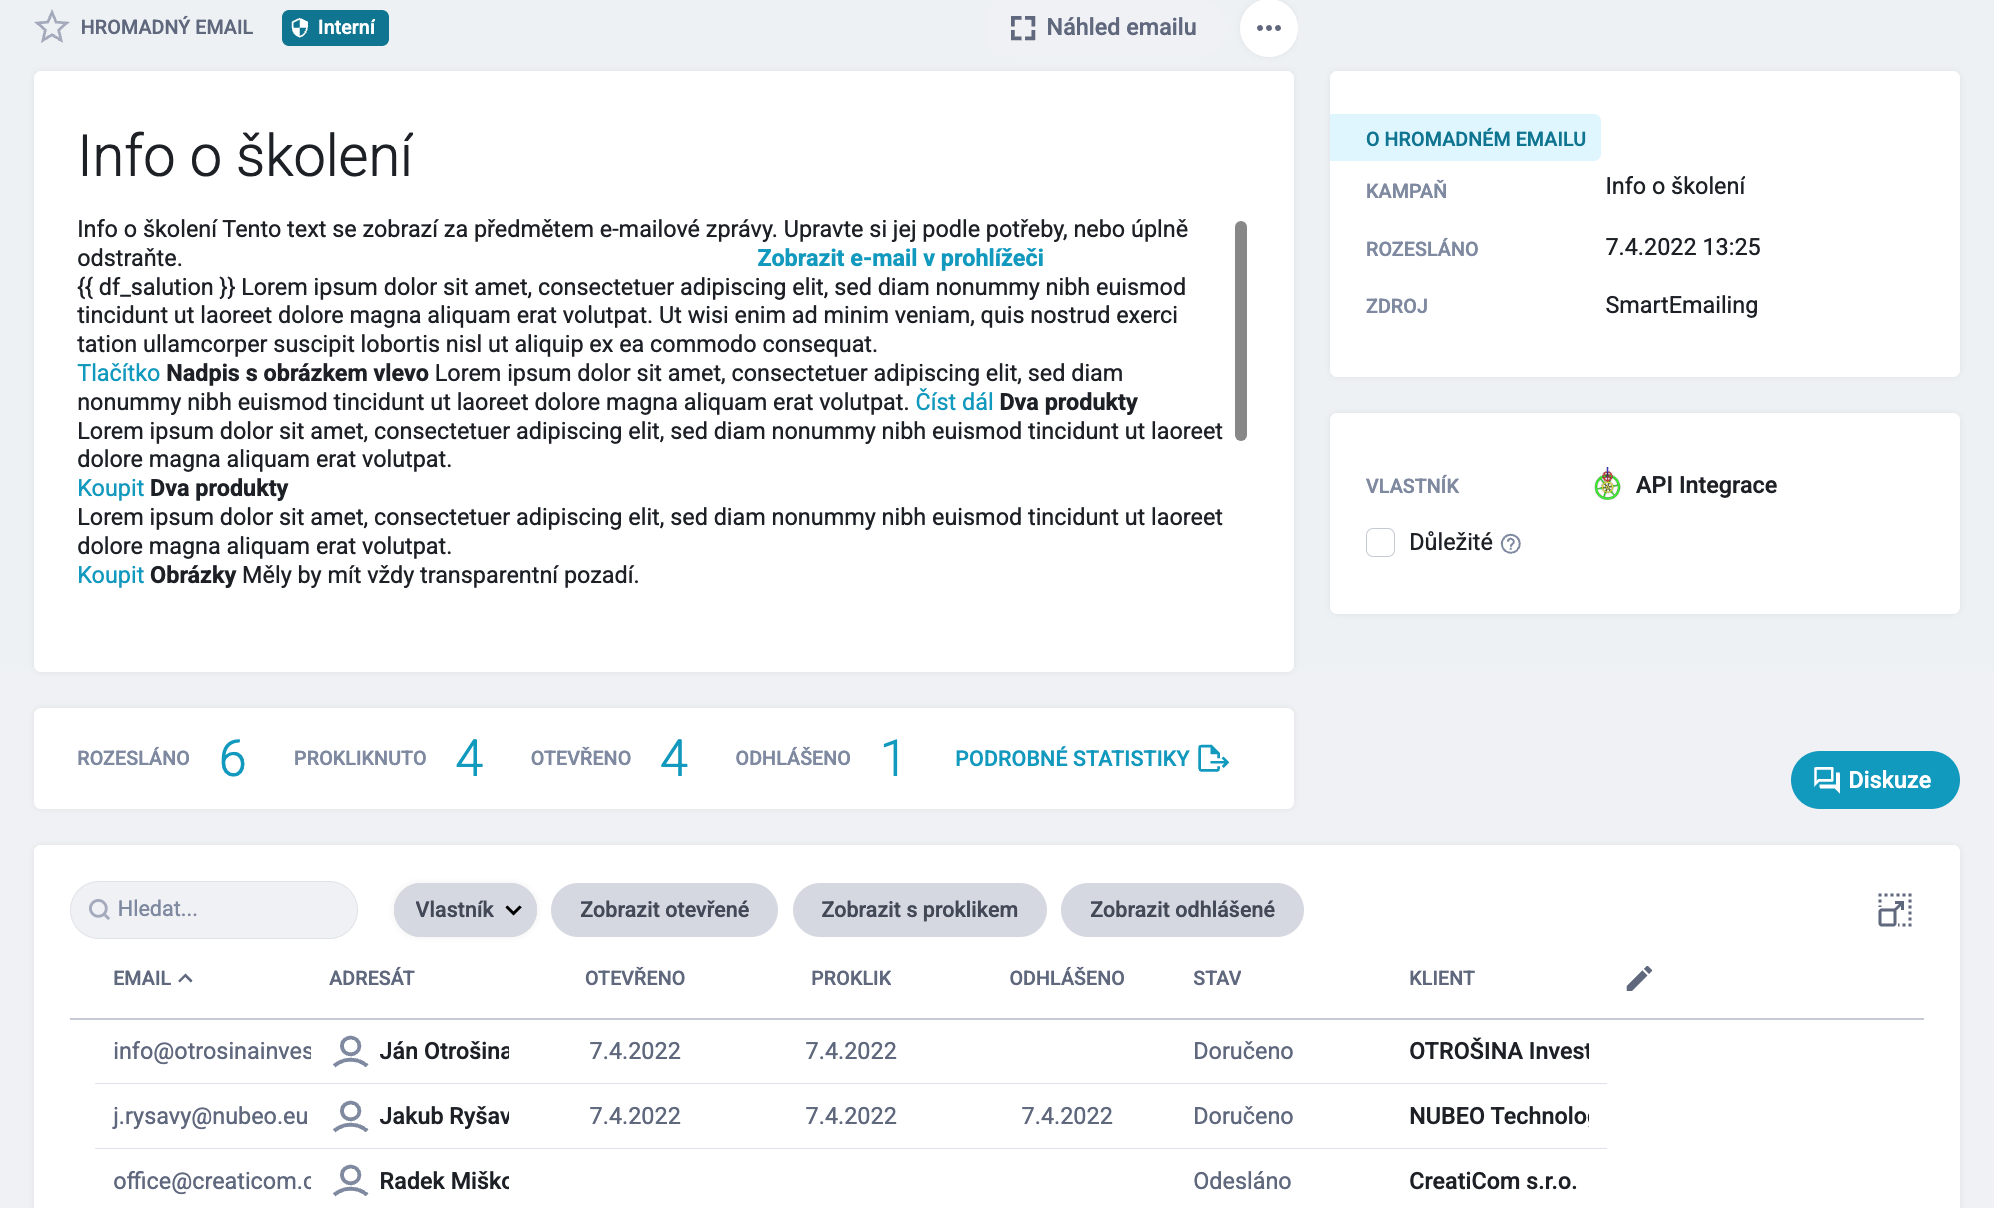
Task: Click the API Integrace owner avatar
Action: tap(1607, 485)
